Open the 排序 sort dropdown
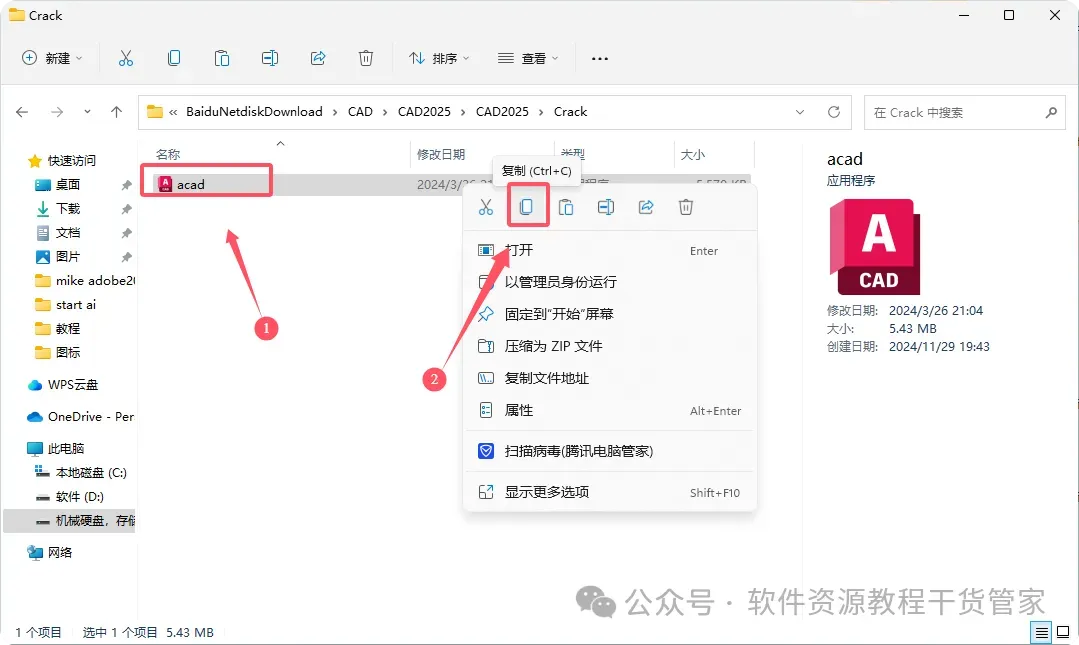Viewport: 1079px width, 645px height. [439, 59]
